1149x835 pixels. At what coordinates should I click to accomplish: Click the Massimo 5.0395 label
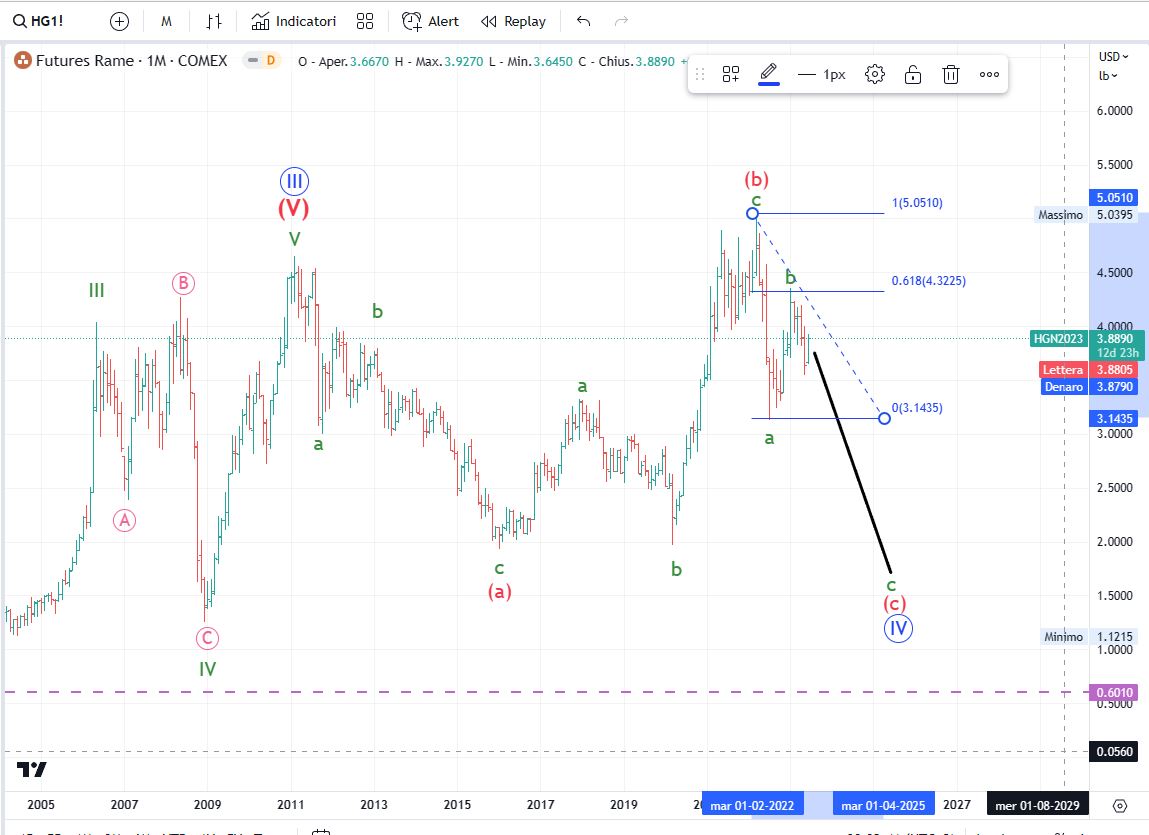click(1087, 215)
